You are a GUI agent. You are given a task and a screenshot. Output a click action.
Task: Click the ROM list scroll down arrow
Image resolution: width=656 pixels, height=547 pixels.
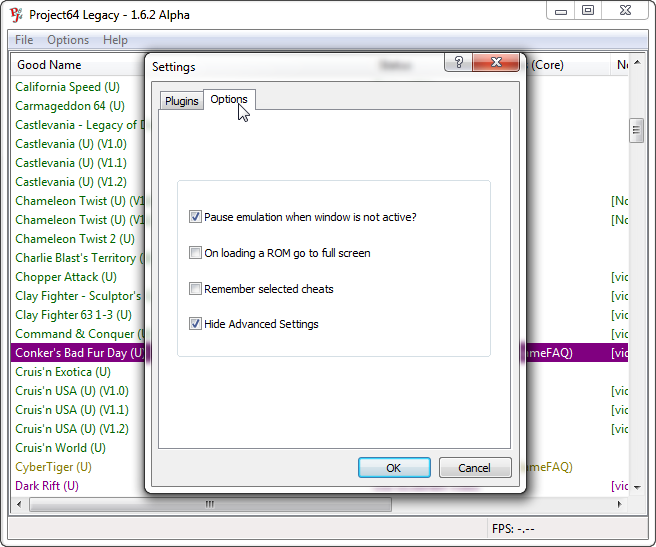click(x=637, y=487)
